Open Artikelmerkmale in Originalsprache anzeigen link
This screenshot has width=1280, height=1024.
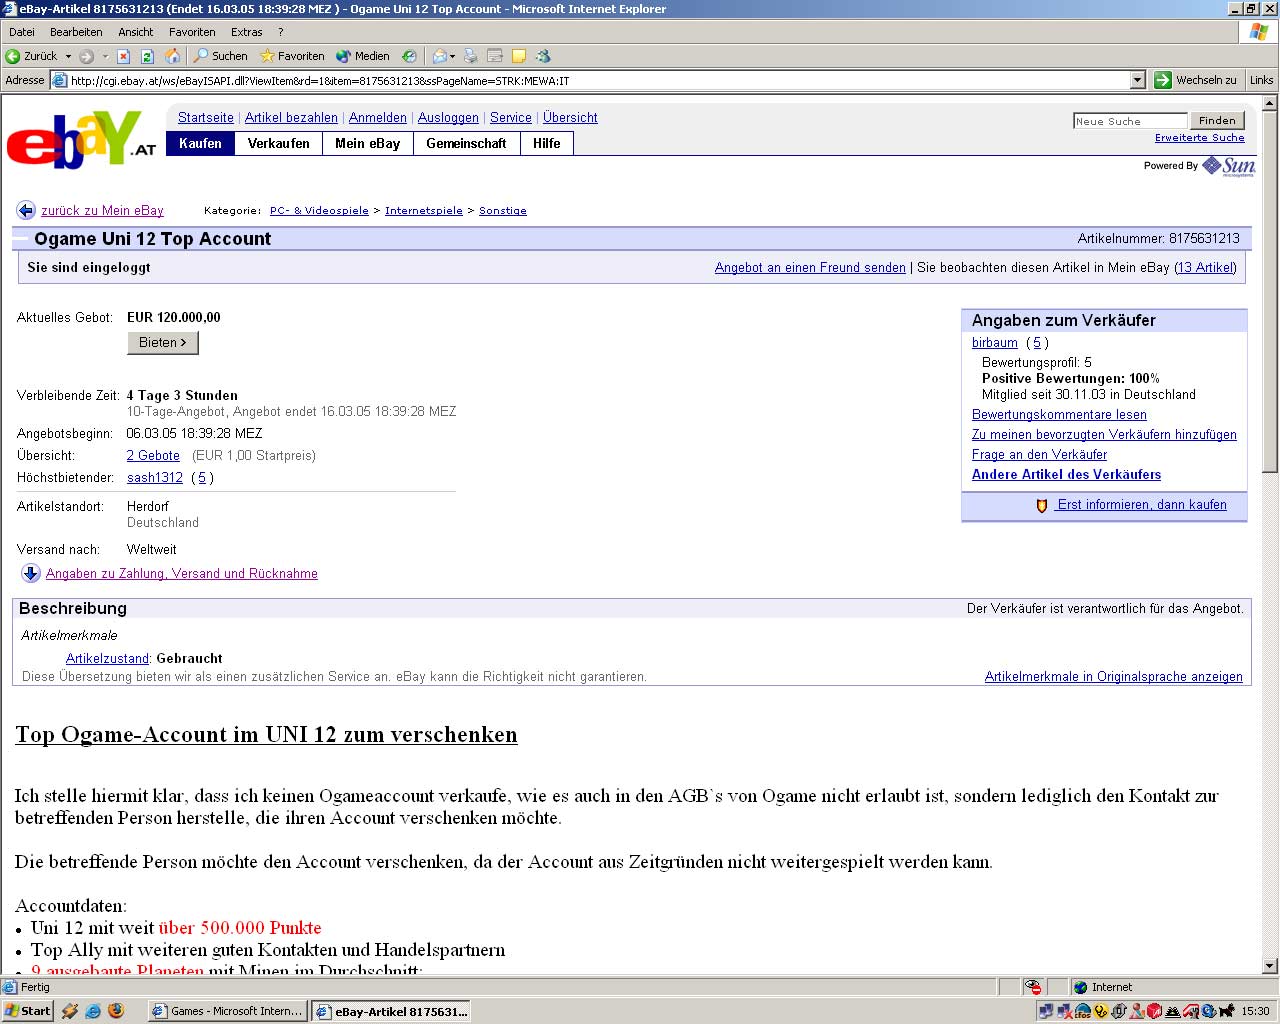(x=1114, y=676)
